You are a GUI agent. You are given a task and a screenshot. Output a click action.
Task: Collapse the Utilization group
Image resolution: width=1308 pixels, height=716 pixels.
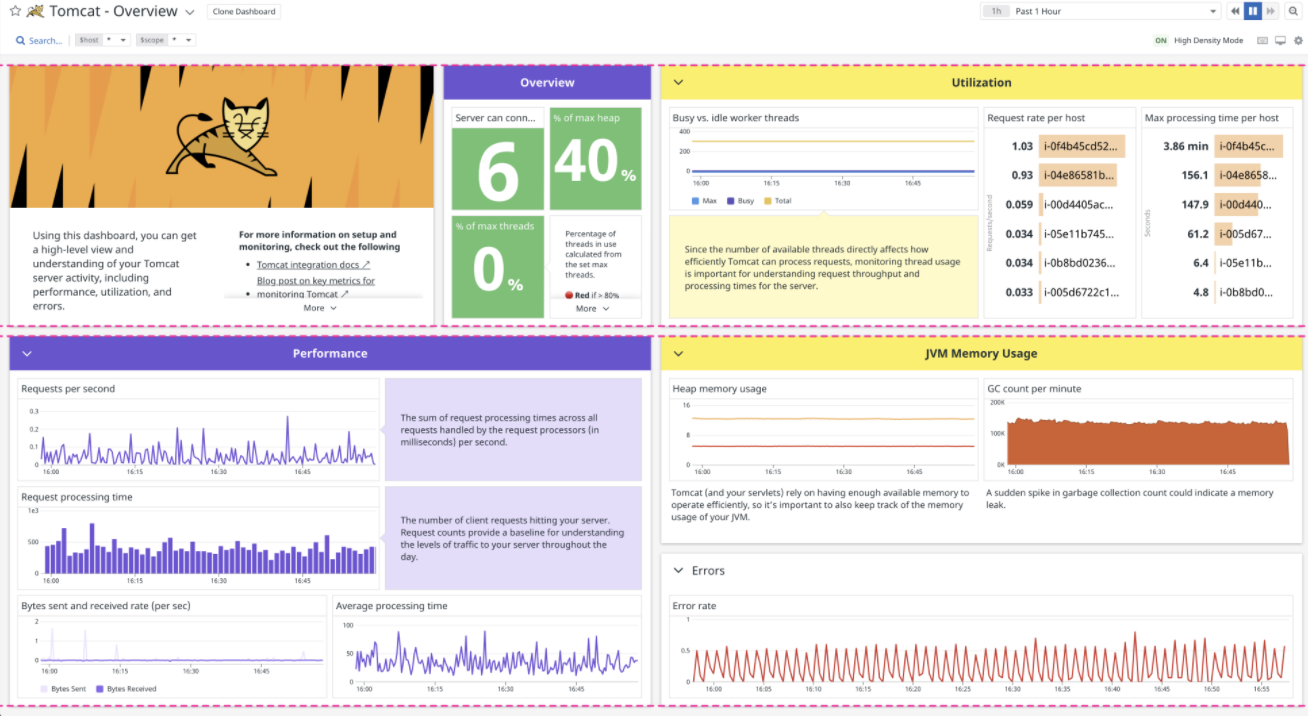pyautogui.click(x=678, y=83)
